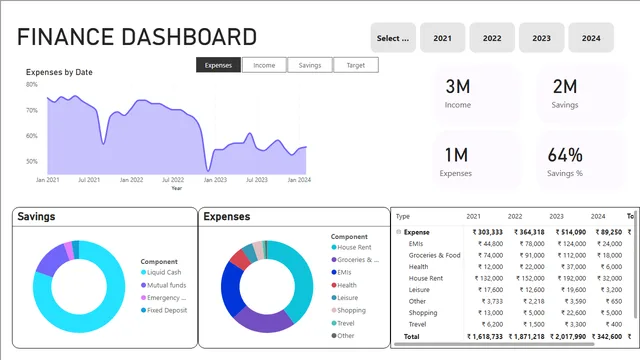This screenshot has height=360, width=640.
Task: Filter dashboard by year 2024
Action: tap(591, 38)
